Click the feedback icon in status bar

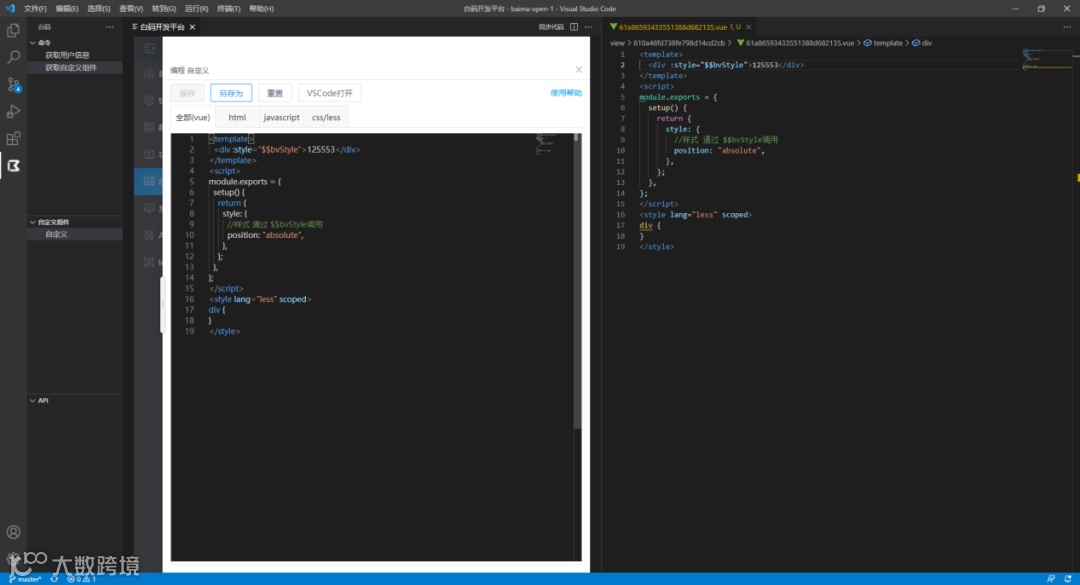tap(1050, 579)
